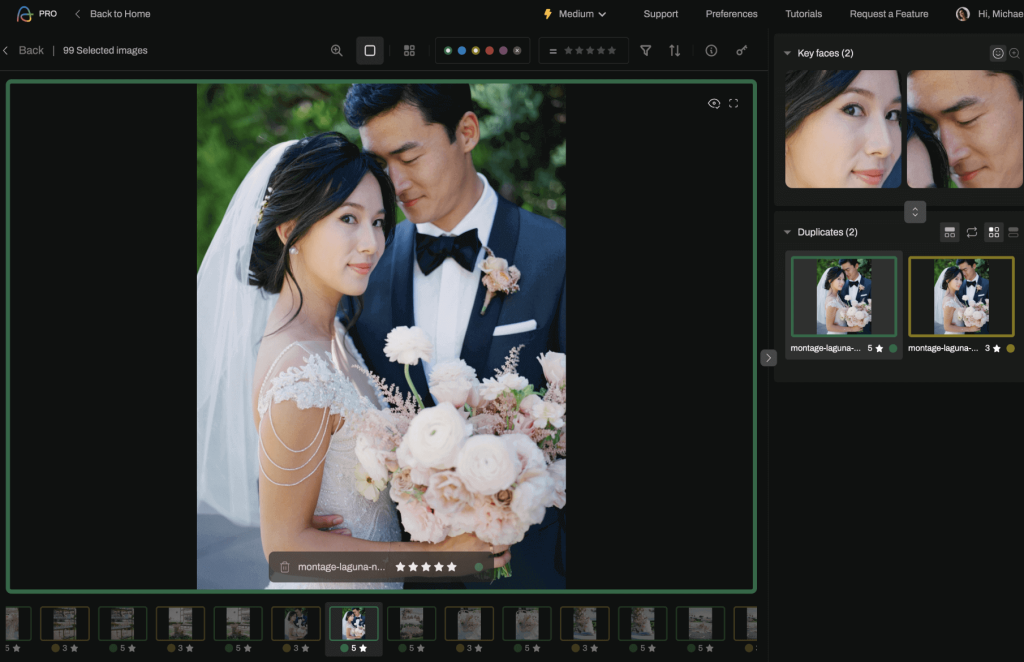
Task: Click the image info icon
Action: pyautogui.click(x=710, y=49)
